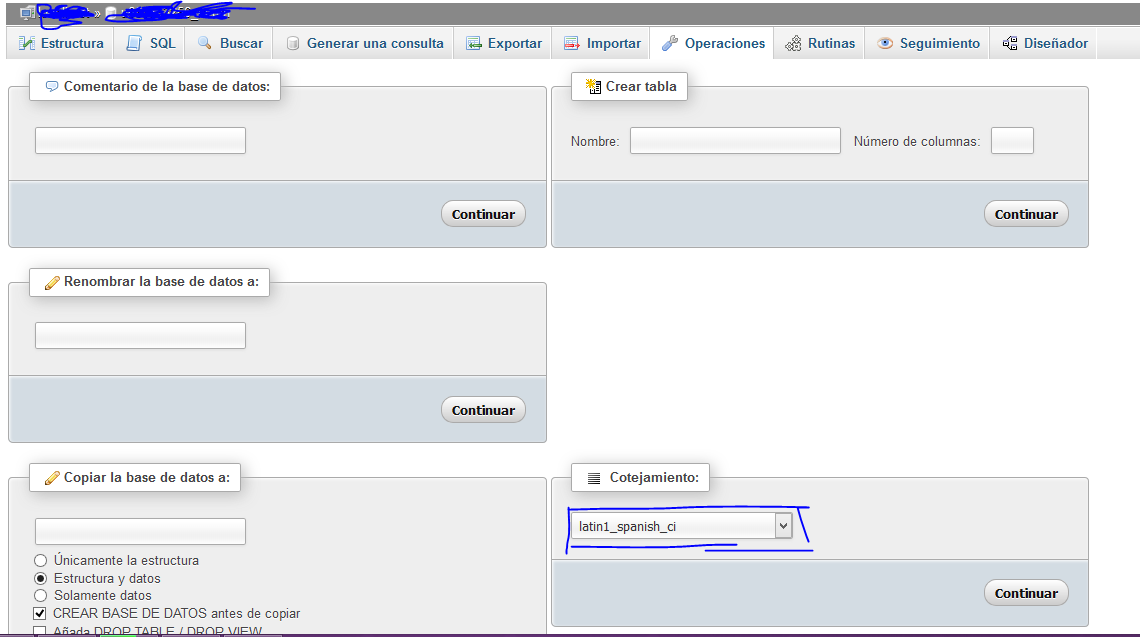The height and width of the screenshot is (637, 1140).
Task: Click the Buscar magnifier icon
Action: coord(205,44)
